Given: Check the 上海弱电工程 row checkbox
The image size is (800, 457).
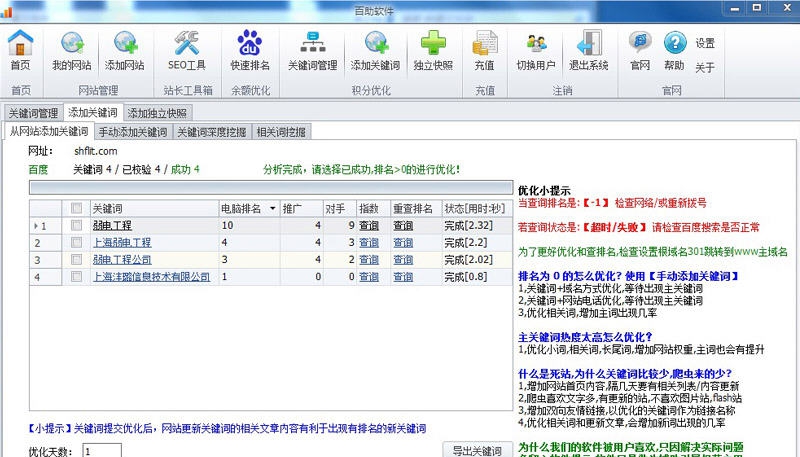Looking at the screenshot, I should [76, 243].
